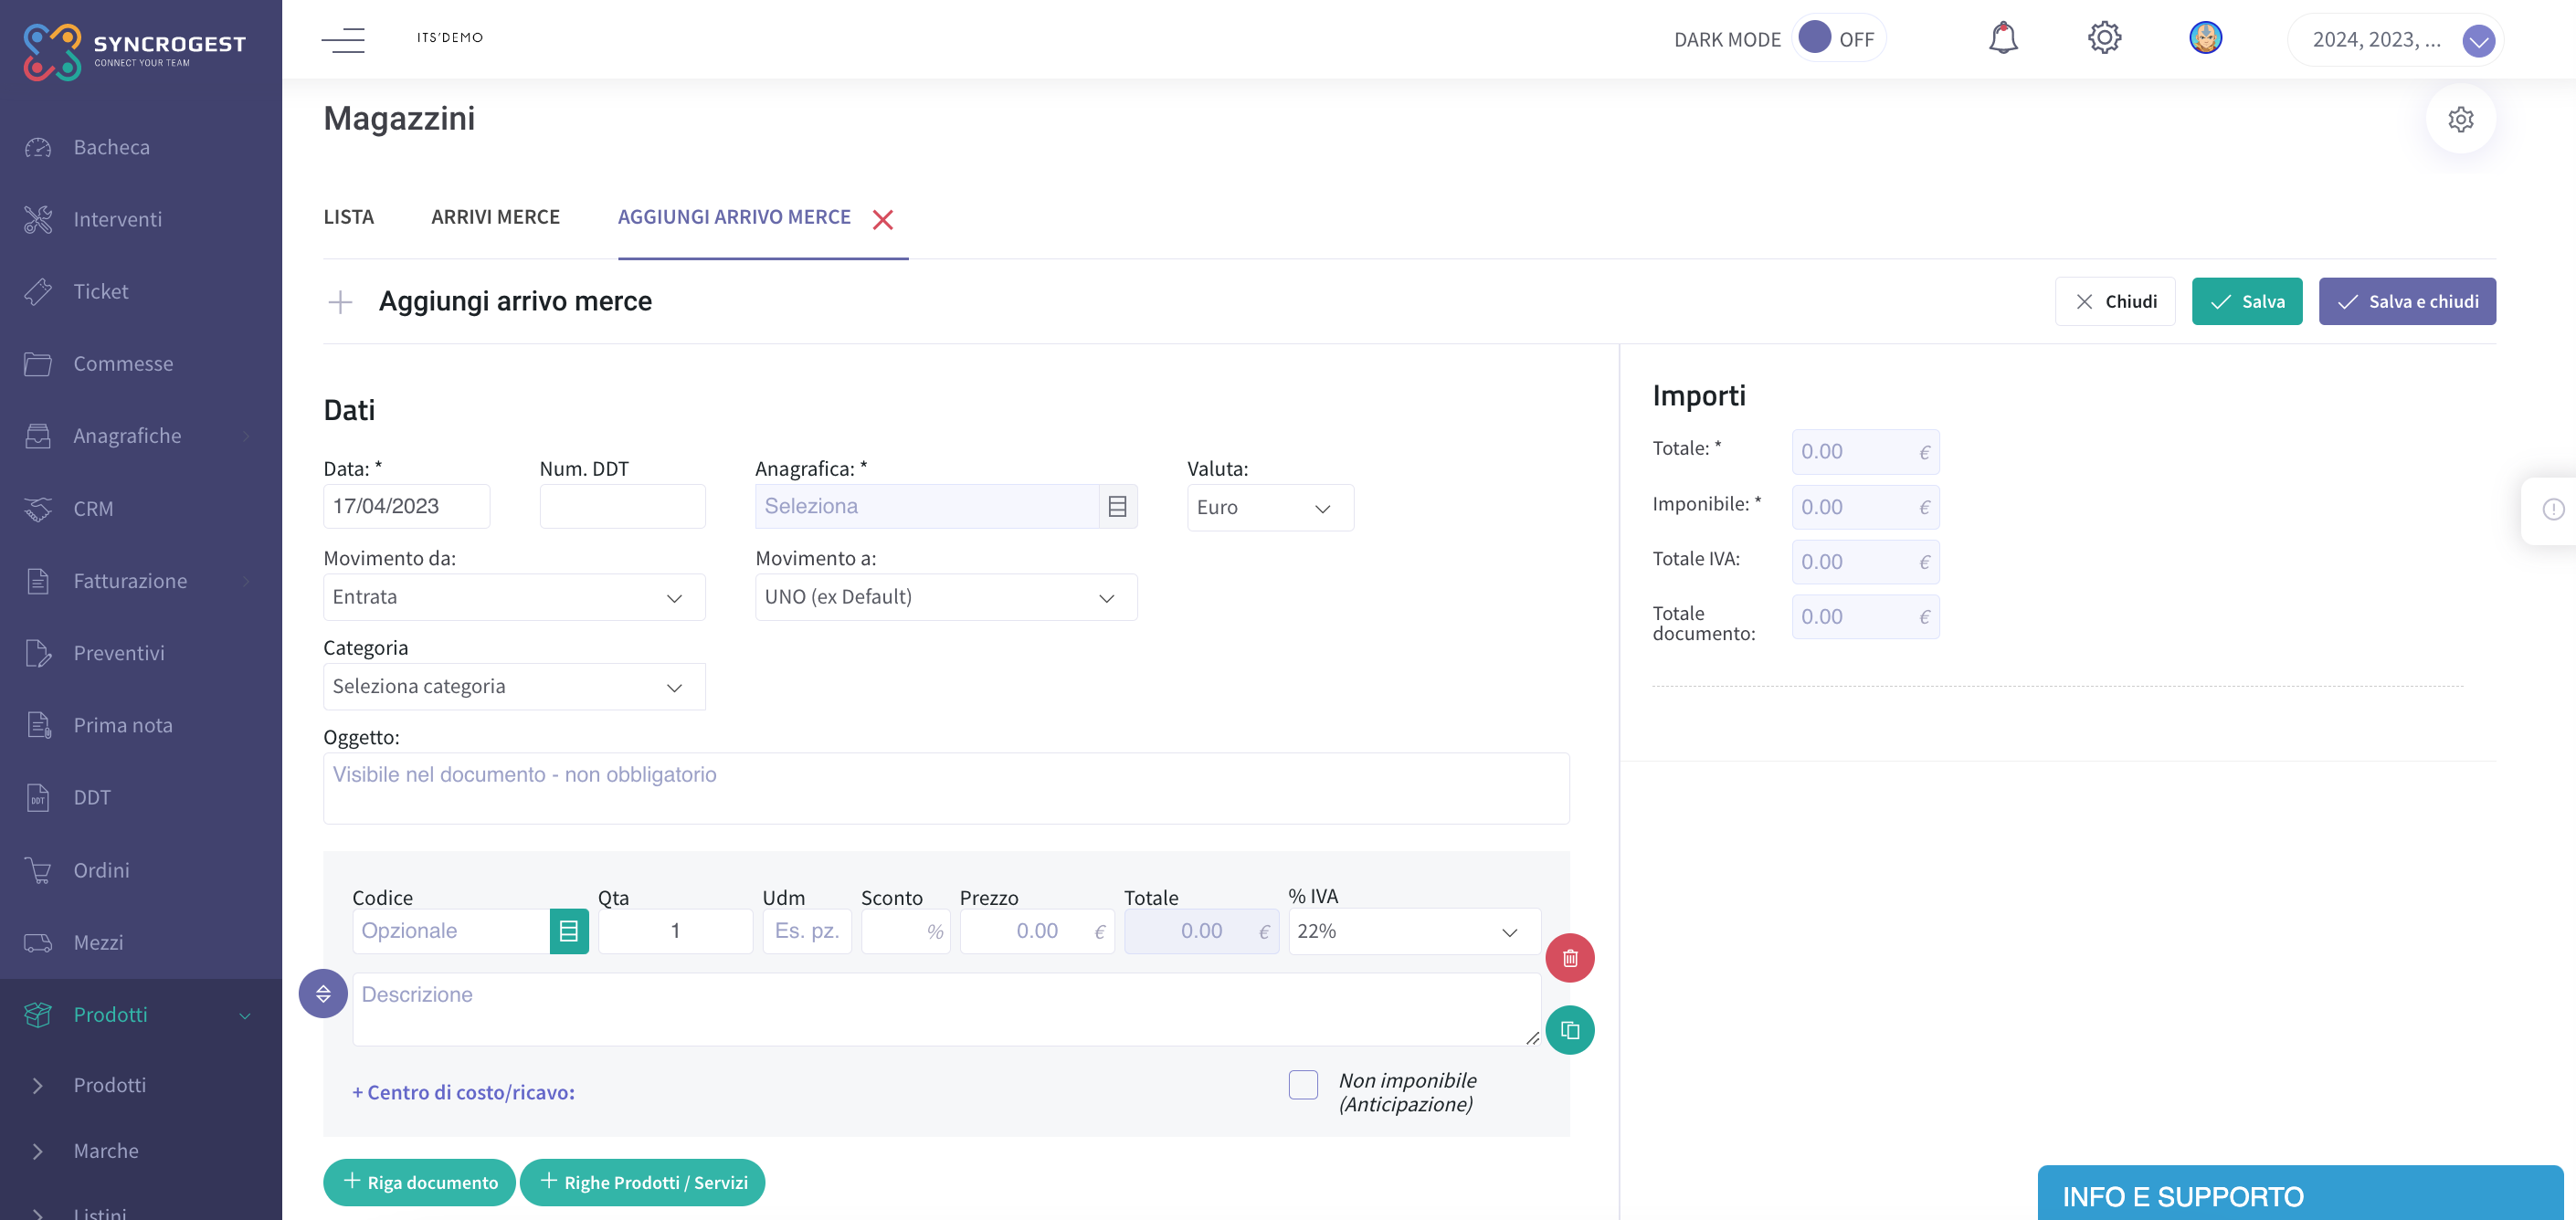
Task: Click Salva e chiudi
Action: pyautogui.click(x=2406, y=302)
